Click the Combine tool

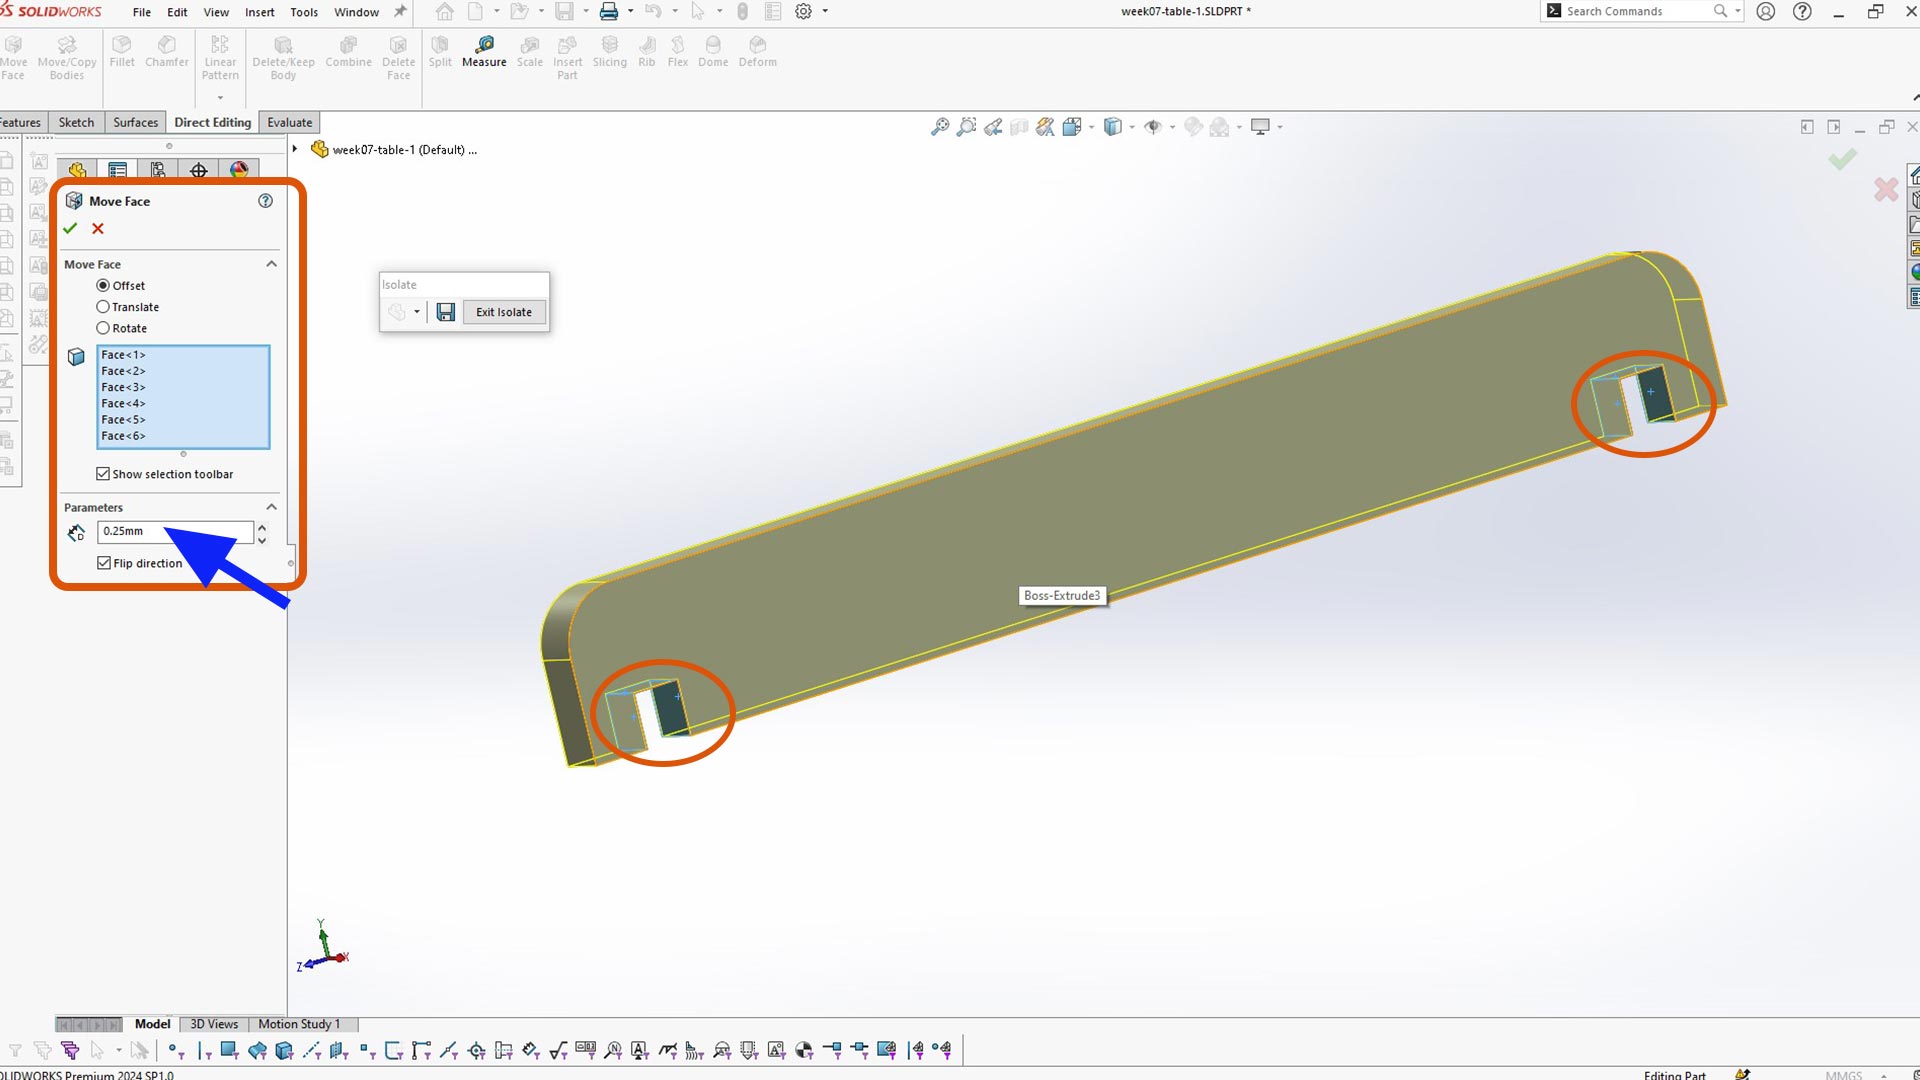(348, 52)
